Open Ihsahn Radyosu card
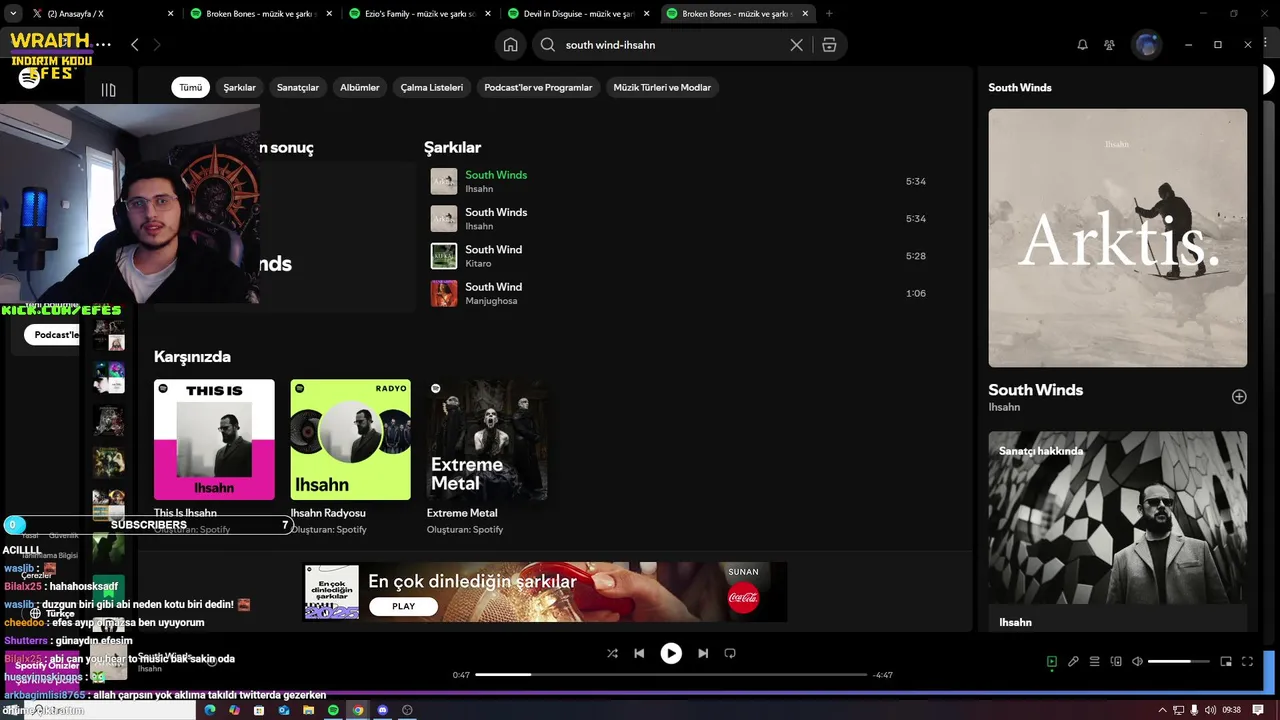 pyautogui.click(x=350, y=456)
